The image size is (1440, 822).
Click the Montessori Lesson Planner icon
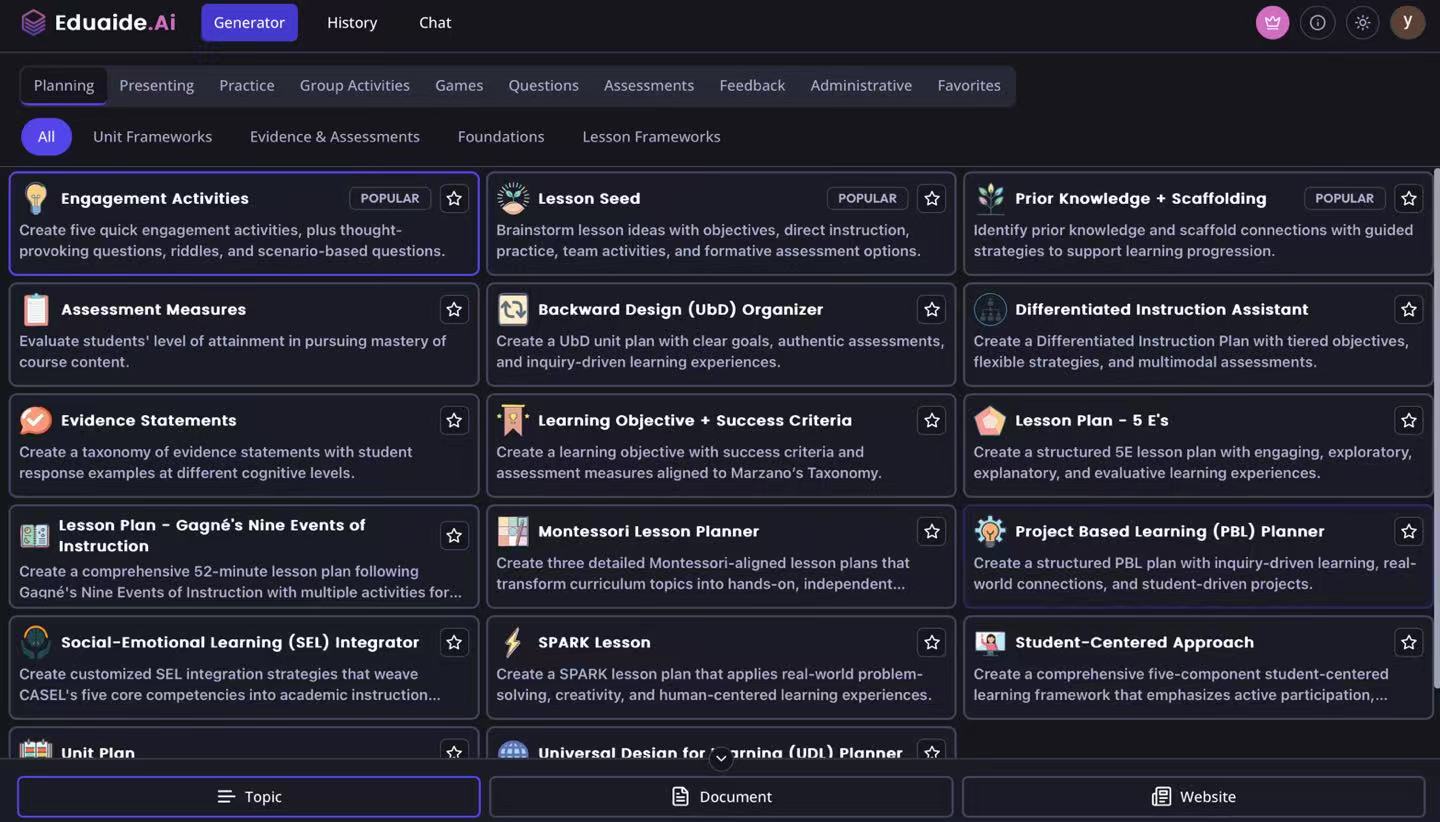pyautogui.click(x=513, y=531)
